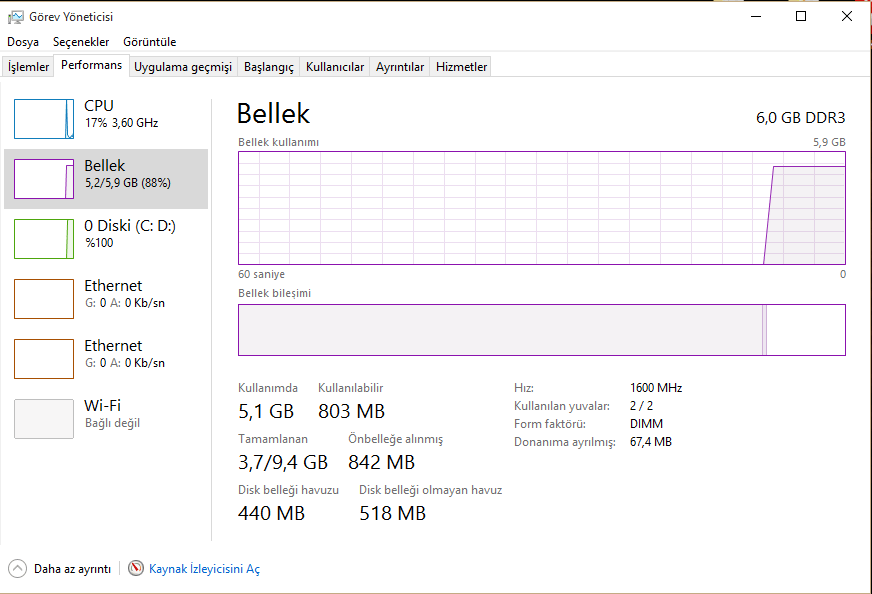
Task: Select the first Ethernet graph thumbnail
Action: 44,299
